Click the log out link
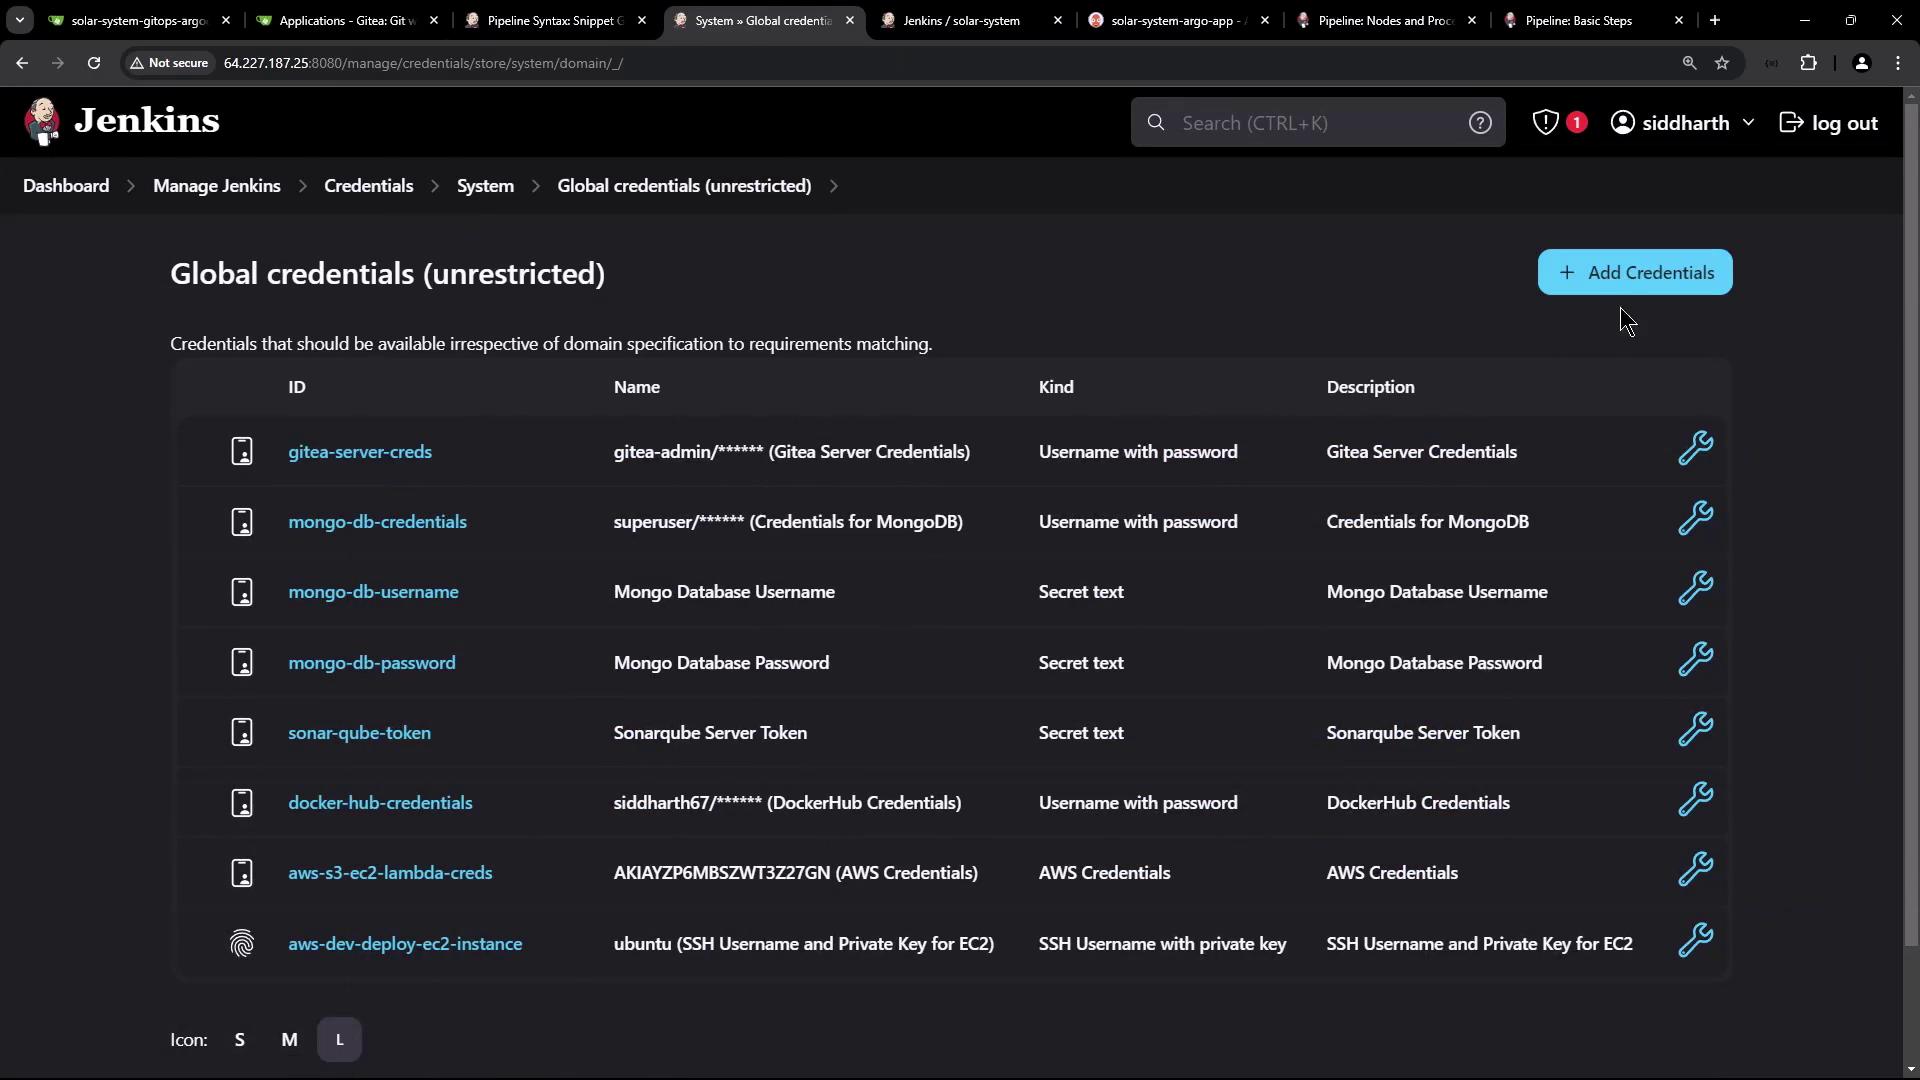The image size is (1920, 1080). click(x=1829, y=122)
